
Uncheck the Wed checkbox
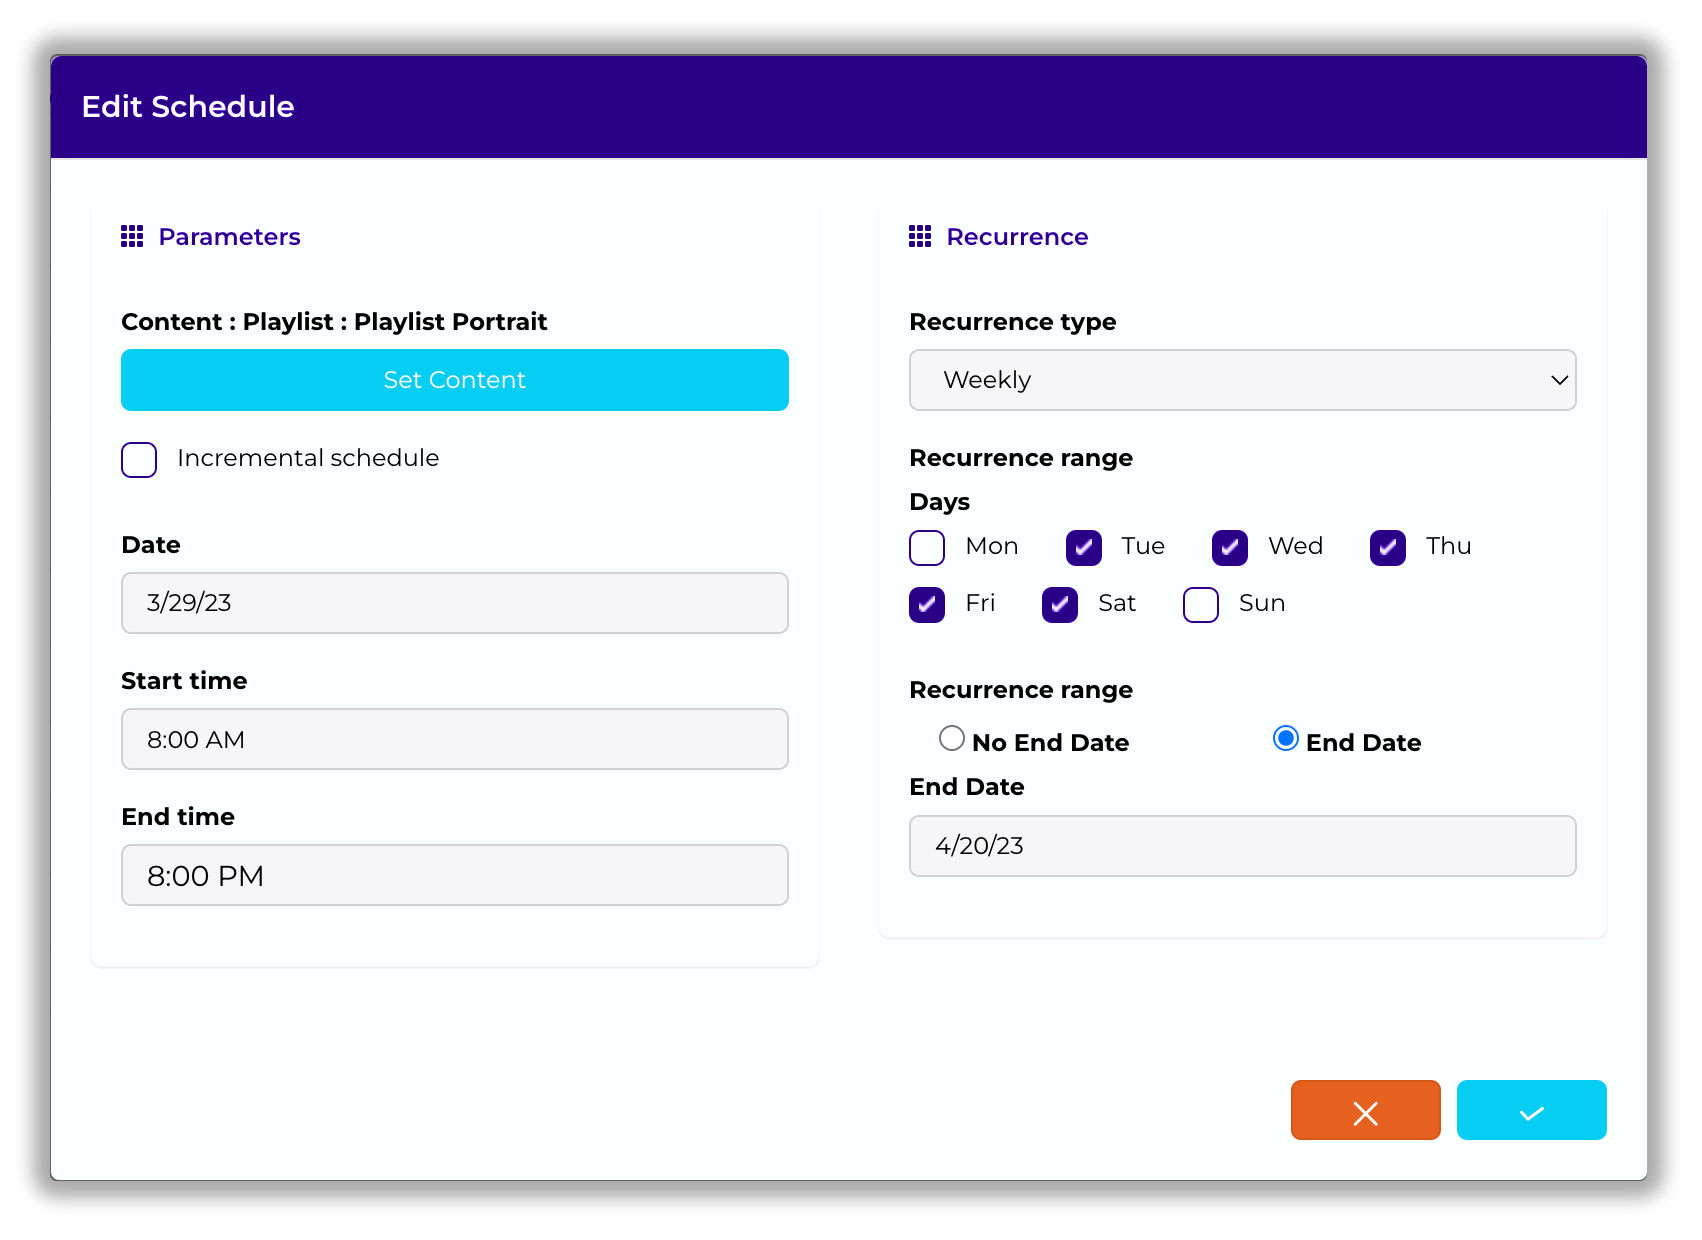1229,547
